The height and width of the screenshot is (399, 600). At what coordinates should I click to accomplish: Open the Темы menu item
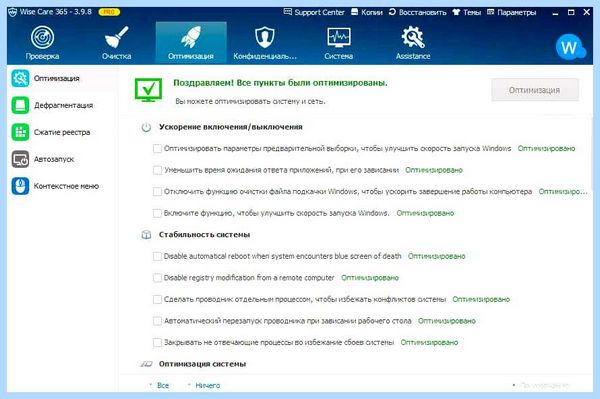point(472,12)
